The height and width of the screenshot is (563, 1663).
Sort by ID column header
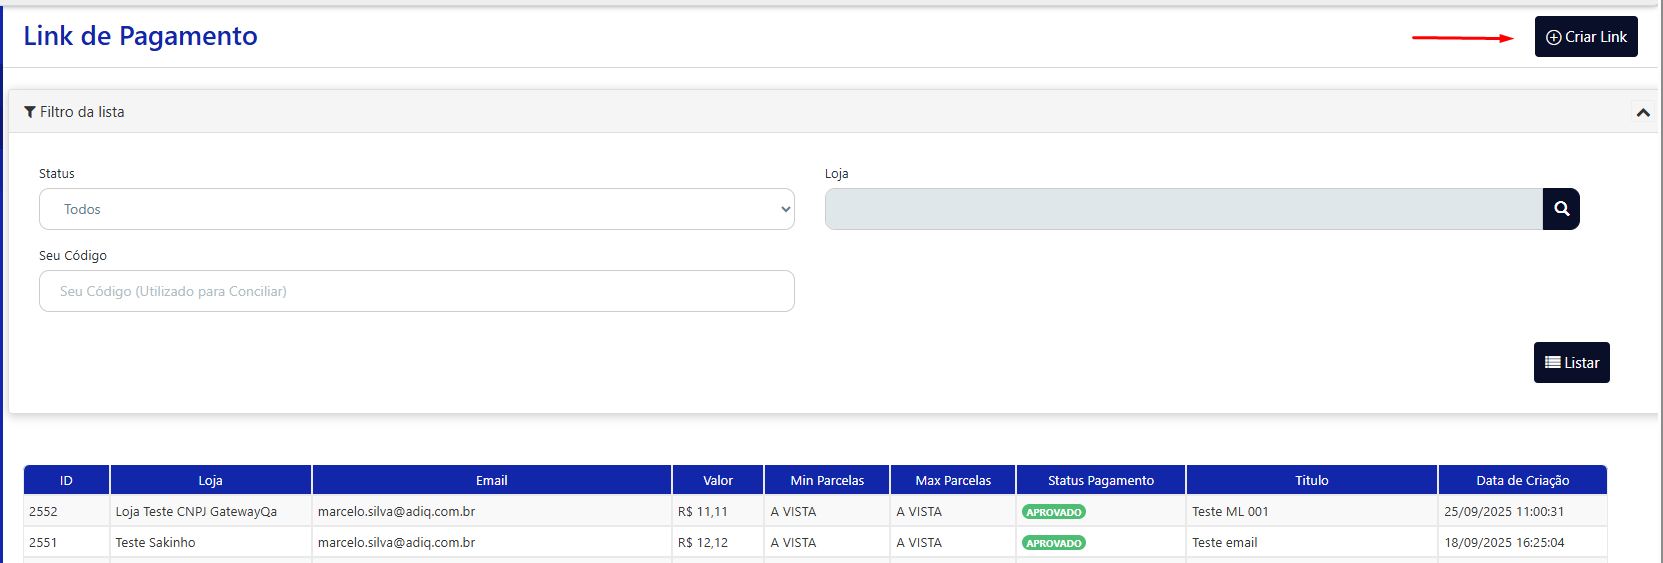click(x=66, y=480)
